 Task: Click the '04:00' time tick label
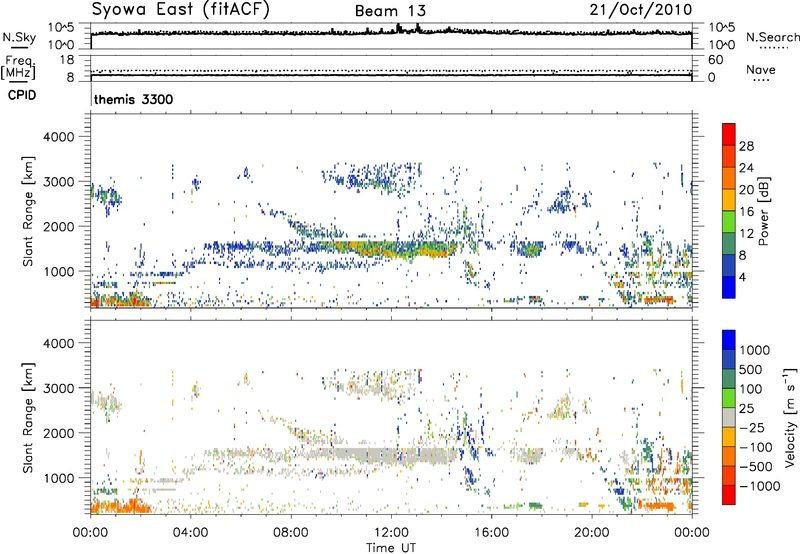click(x=190, y=533)
